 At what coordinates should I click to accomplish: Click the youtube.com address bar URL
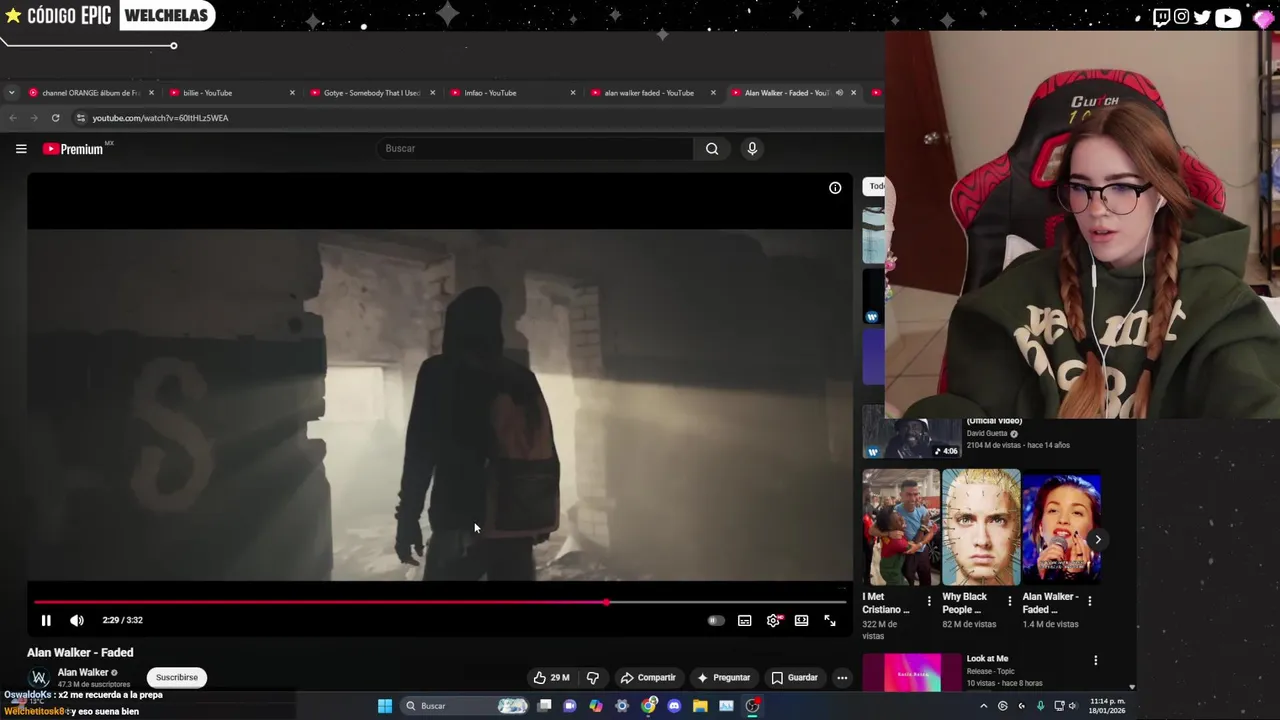pyautogui.click(x=160, y=118)
